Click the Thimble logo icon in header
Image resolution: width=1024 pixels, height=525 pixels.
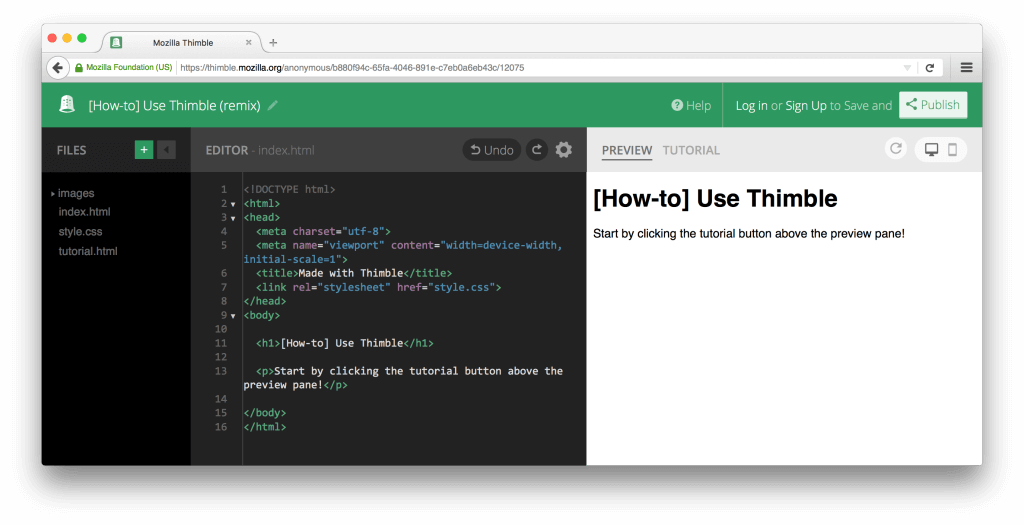coord(67,104)
